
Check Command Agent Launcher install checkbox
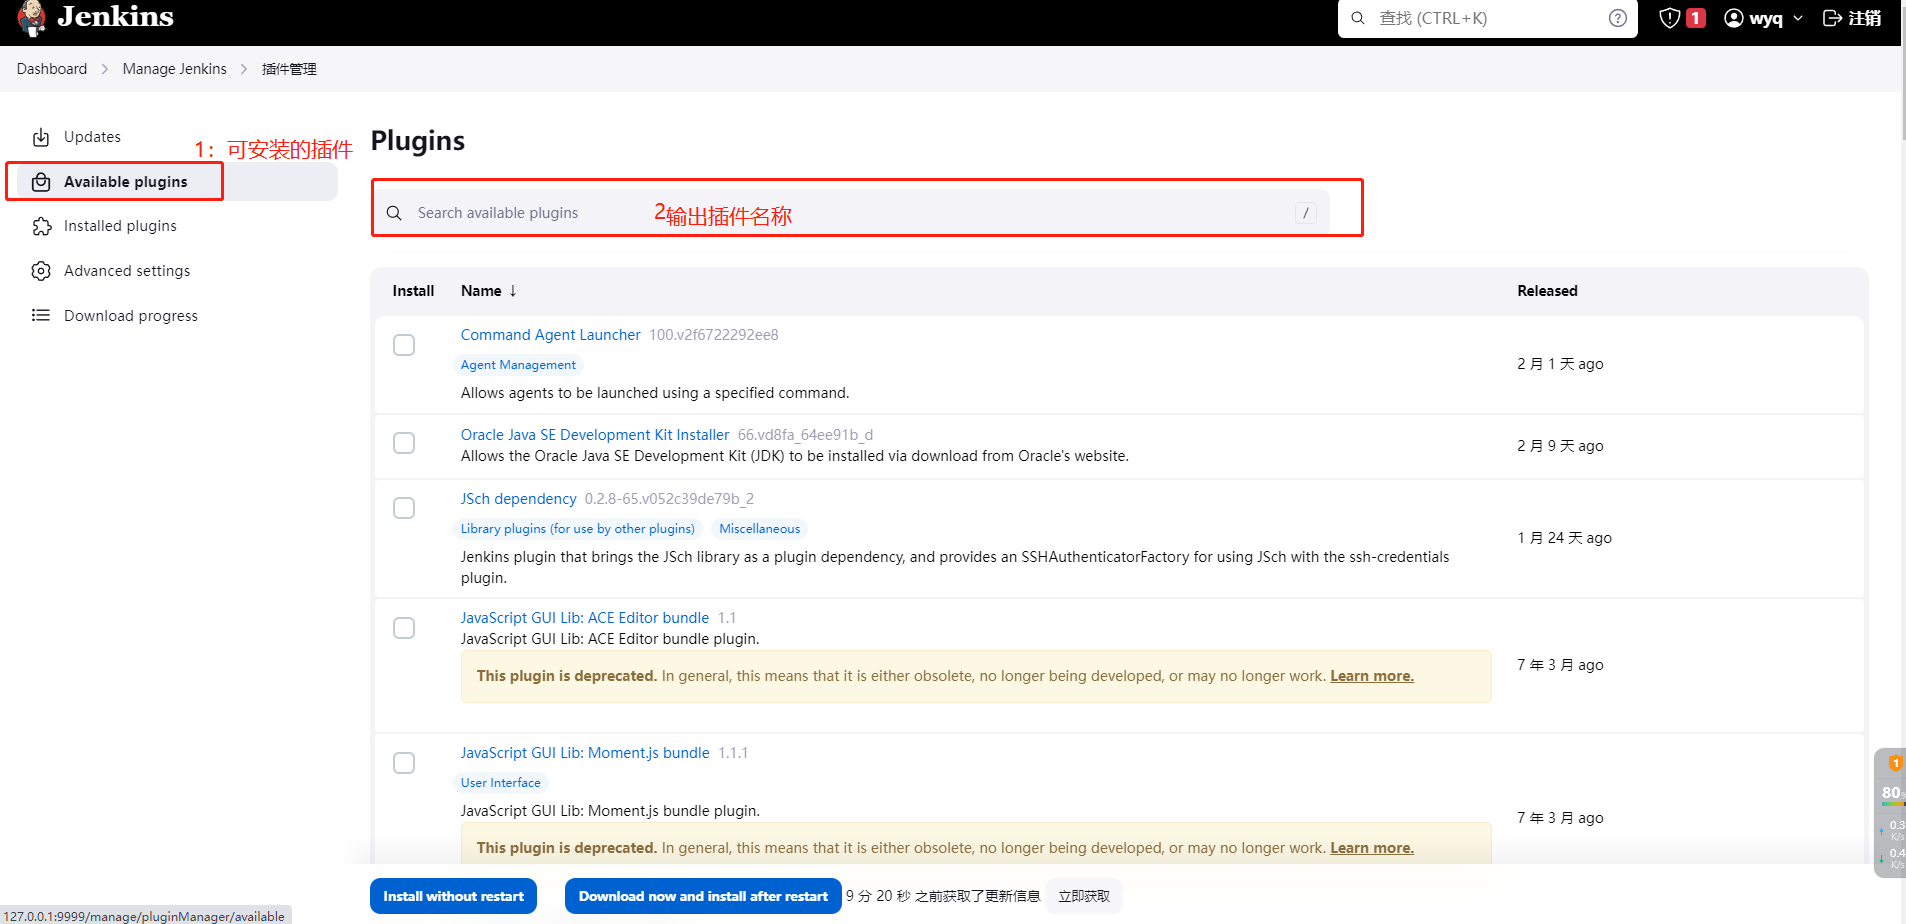pos(404,345)
